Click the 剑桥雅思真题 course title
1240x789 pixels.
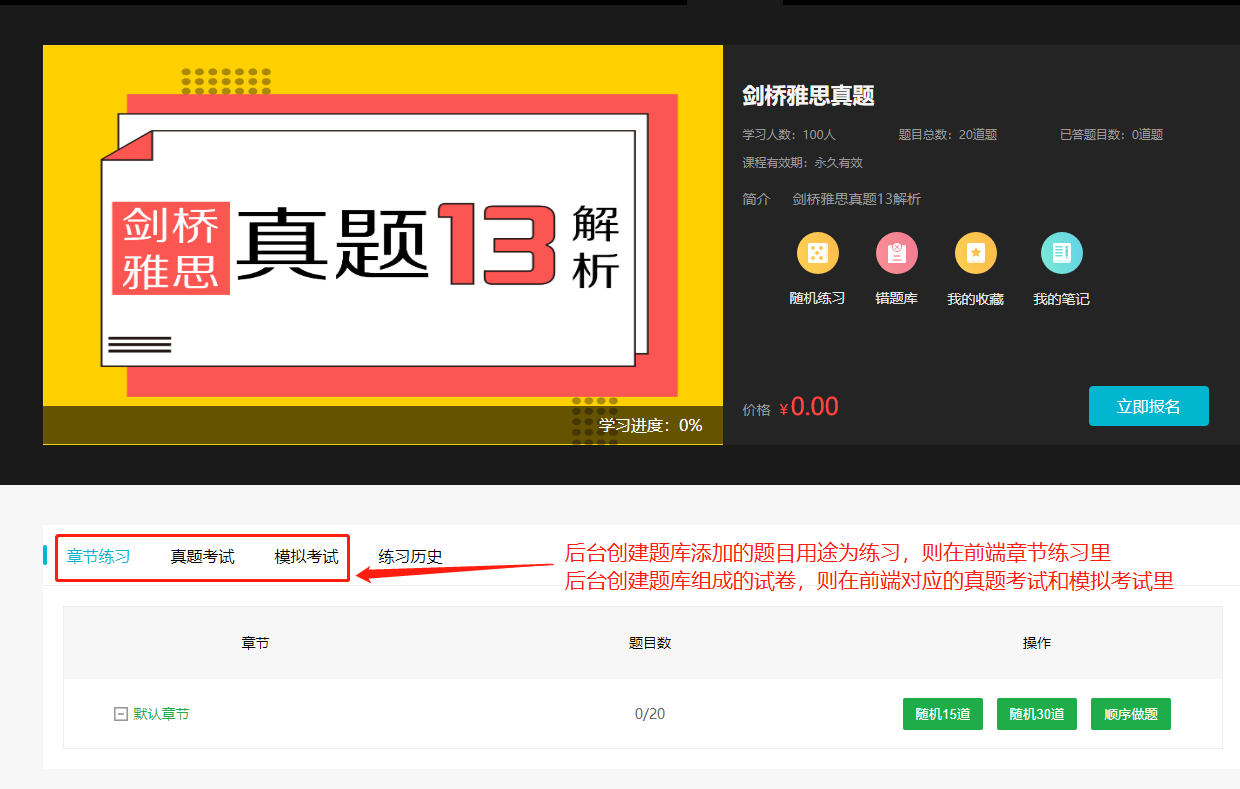point(808,96)
